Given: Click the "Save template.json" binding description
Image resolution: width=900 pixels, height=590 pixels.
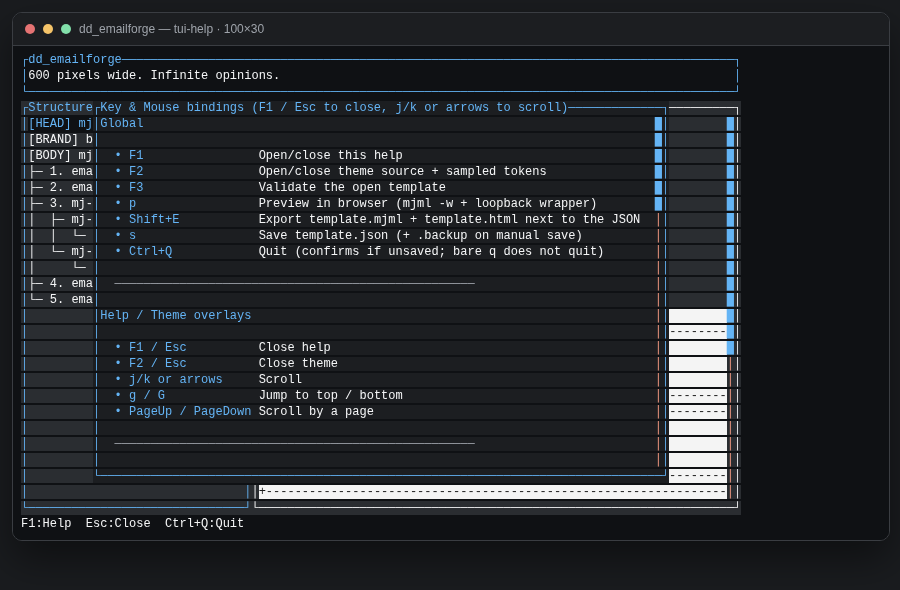Looking at the screenshot, I should (420, 236).
